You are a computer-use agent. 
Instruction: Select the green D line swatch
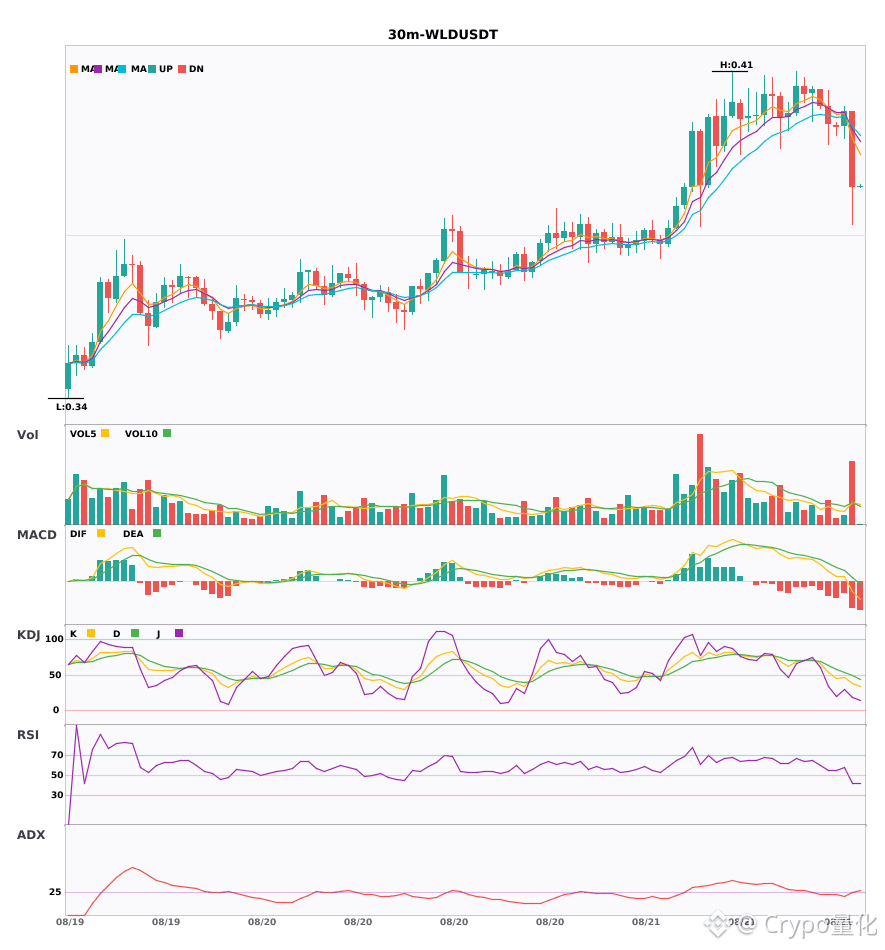click(135, 633)
